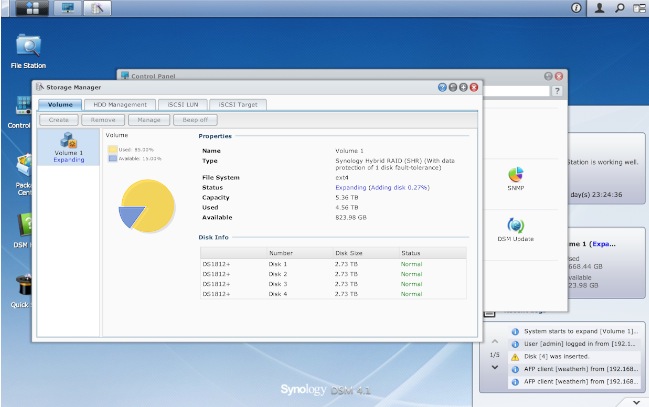The image size is (649, 407).
Task: Click the Number column header
Action: point(300,253)
